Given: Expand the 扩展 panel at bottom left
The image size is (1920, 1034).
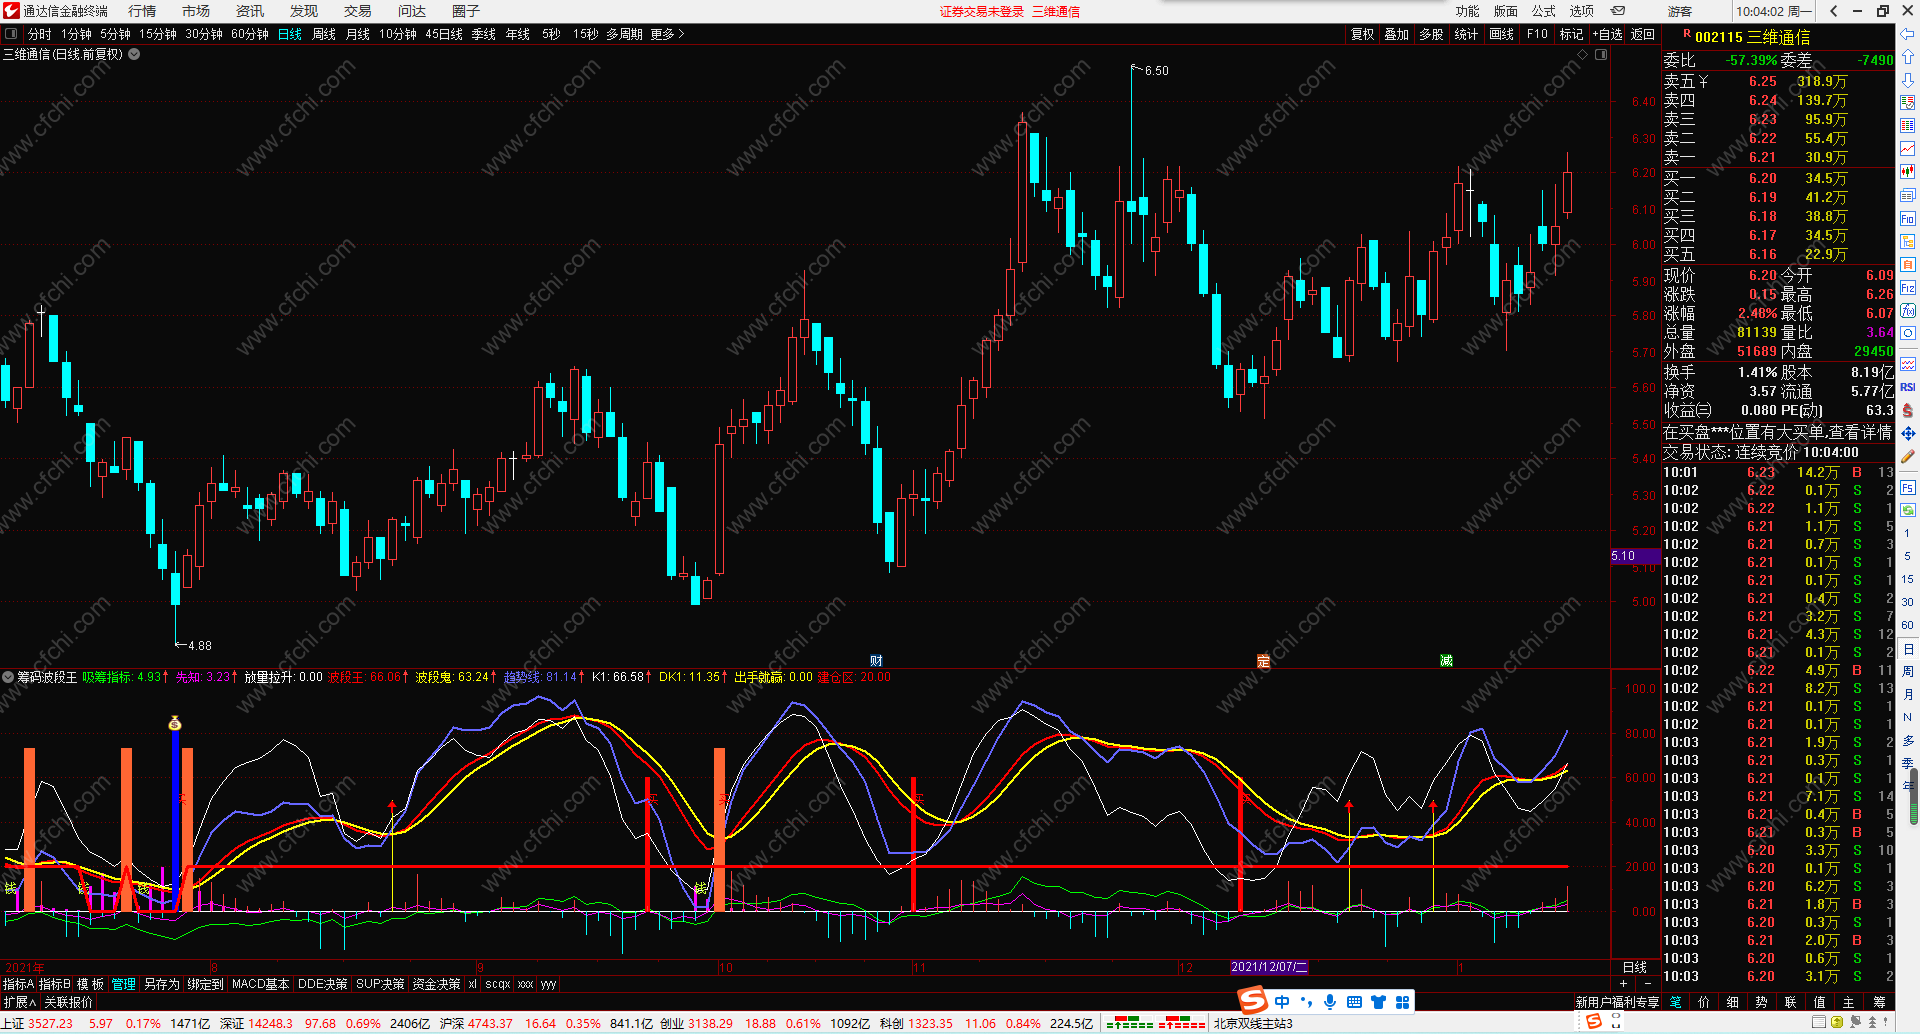Looking at the screenshot, I should (19, 1002).
